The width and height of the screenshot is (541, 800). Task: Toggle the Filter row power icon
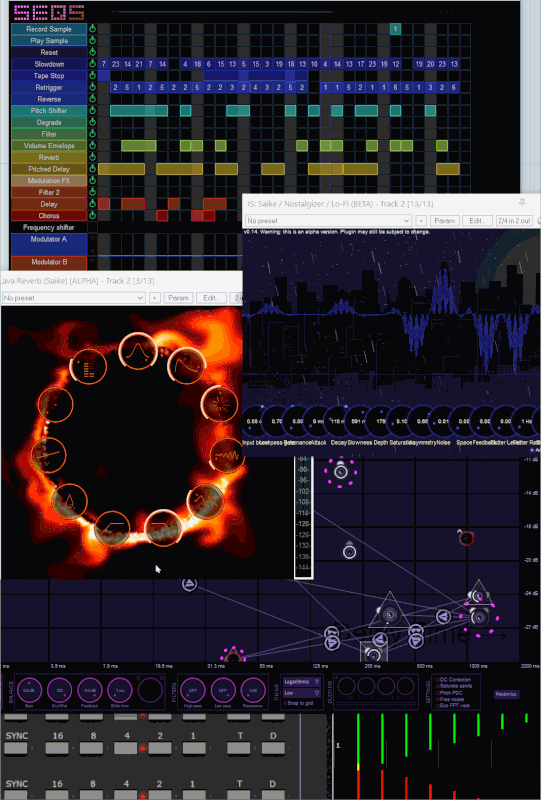tap(92, 134)
